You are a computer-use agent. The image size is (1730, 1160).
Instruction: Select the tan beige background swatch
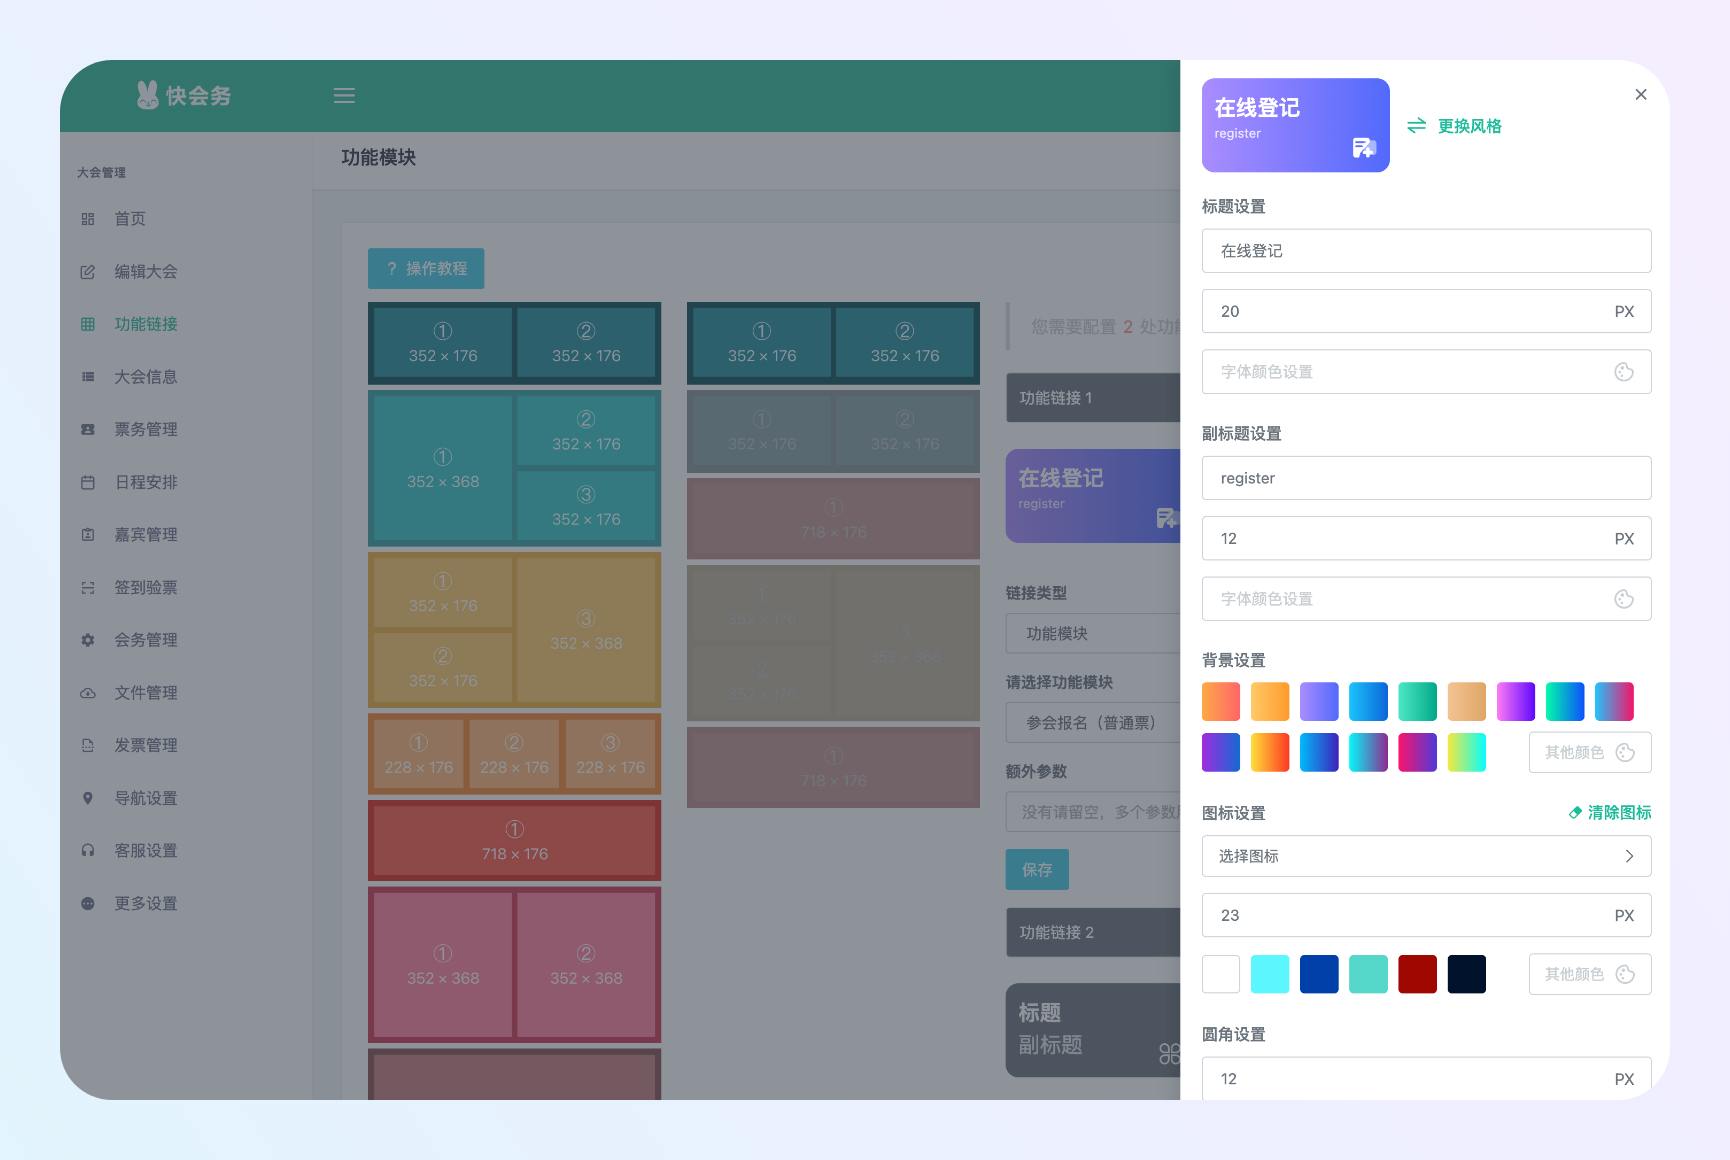coord(1466,702)
